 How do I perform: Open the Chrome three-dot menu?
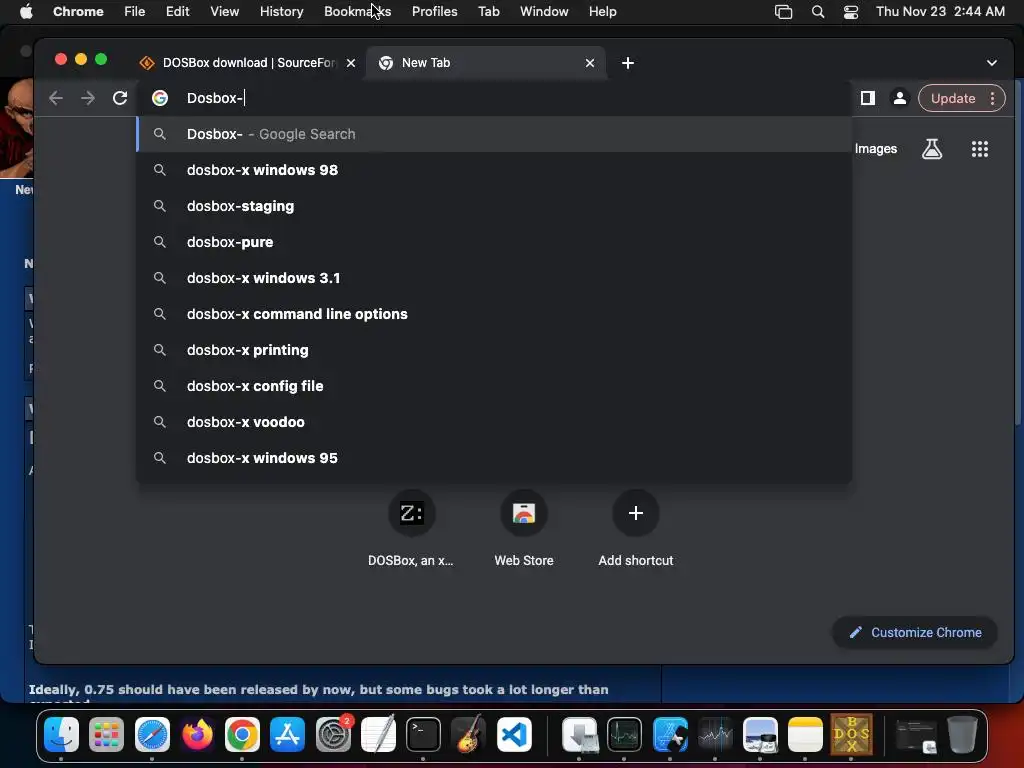tap(993, 98)
